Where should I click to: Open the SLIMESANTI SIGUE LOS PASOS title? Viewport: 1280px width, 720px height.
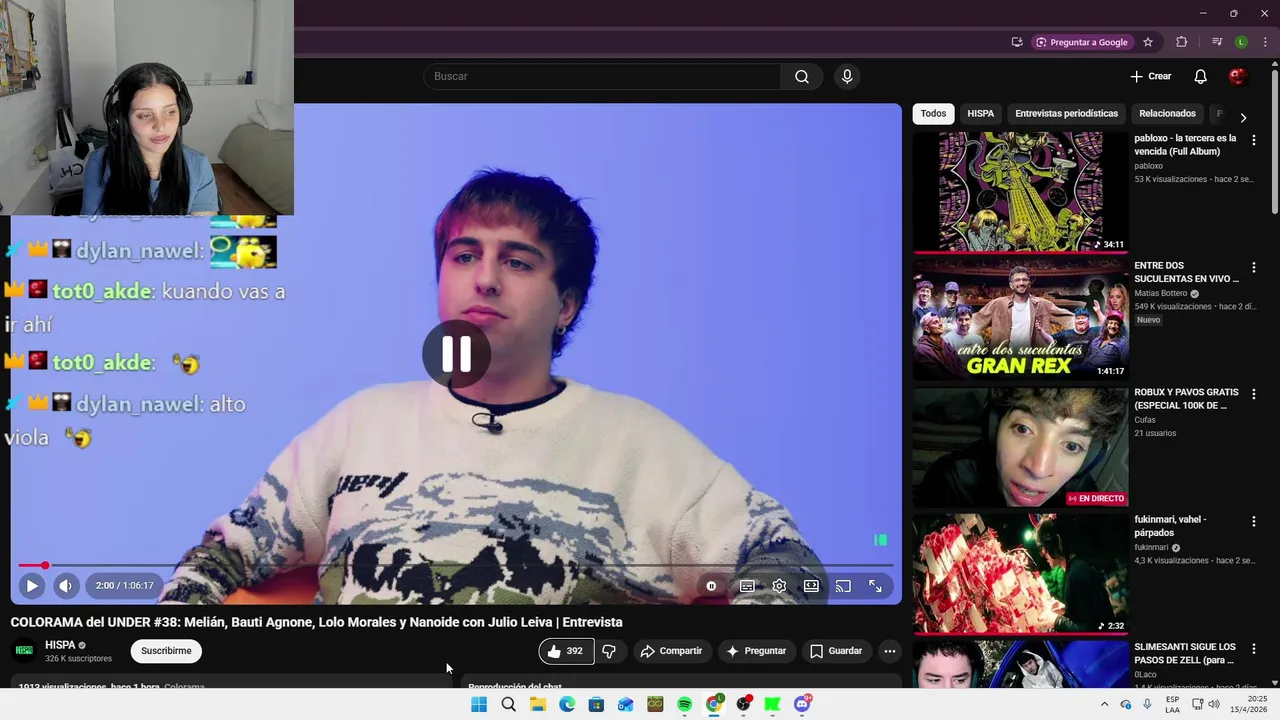pyautogui.click(x=1185, y=654)
